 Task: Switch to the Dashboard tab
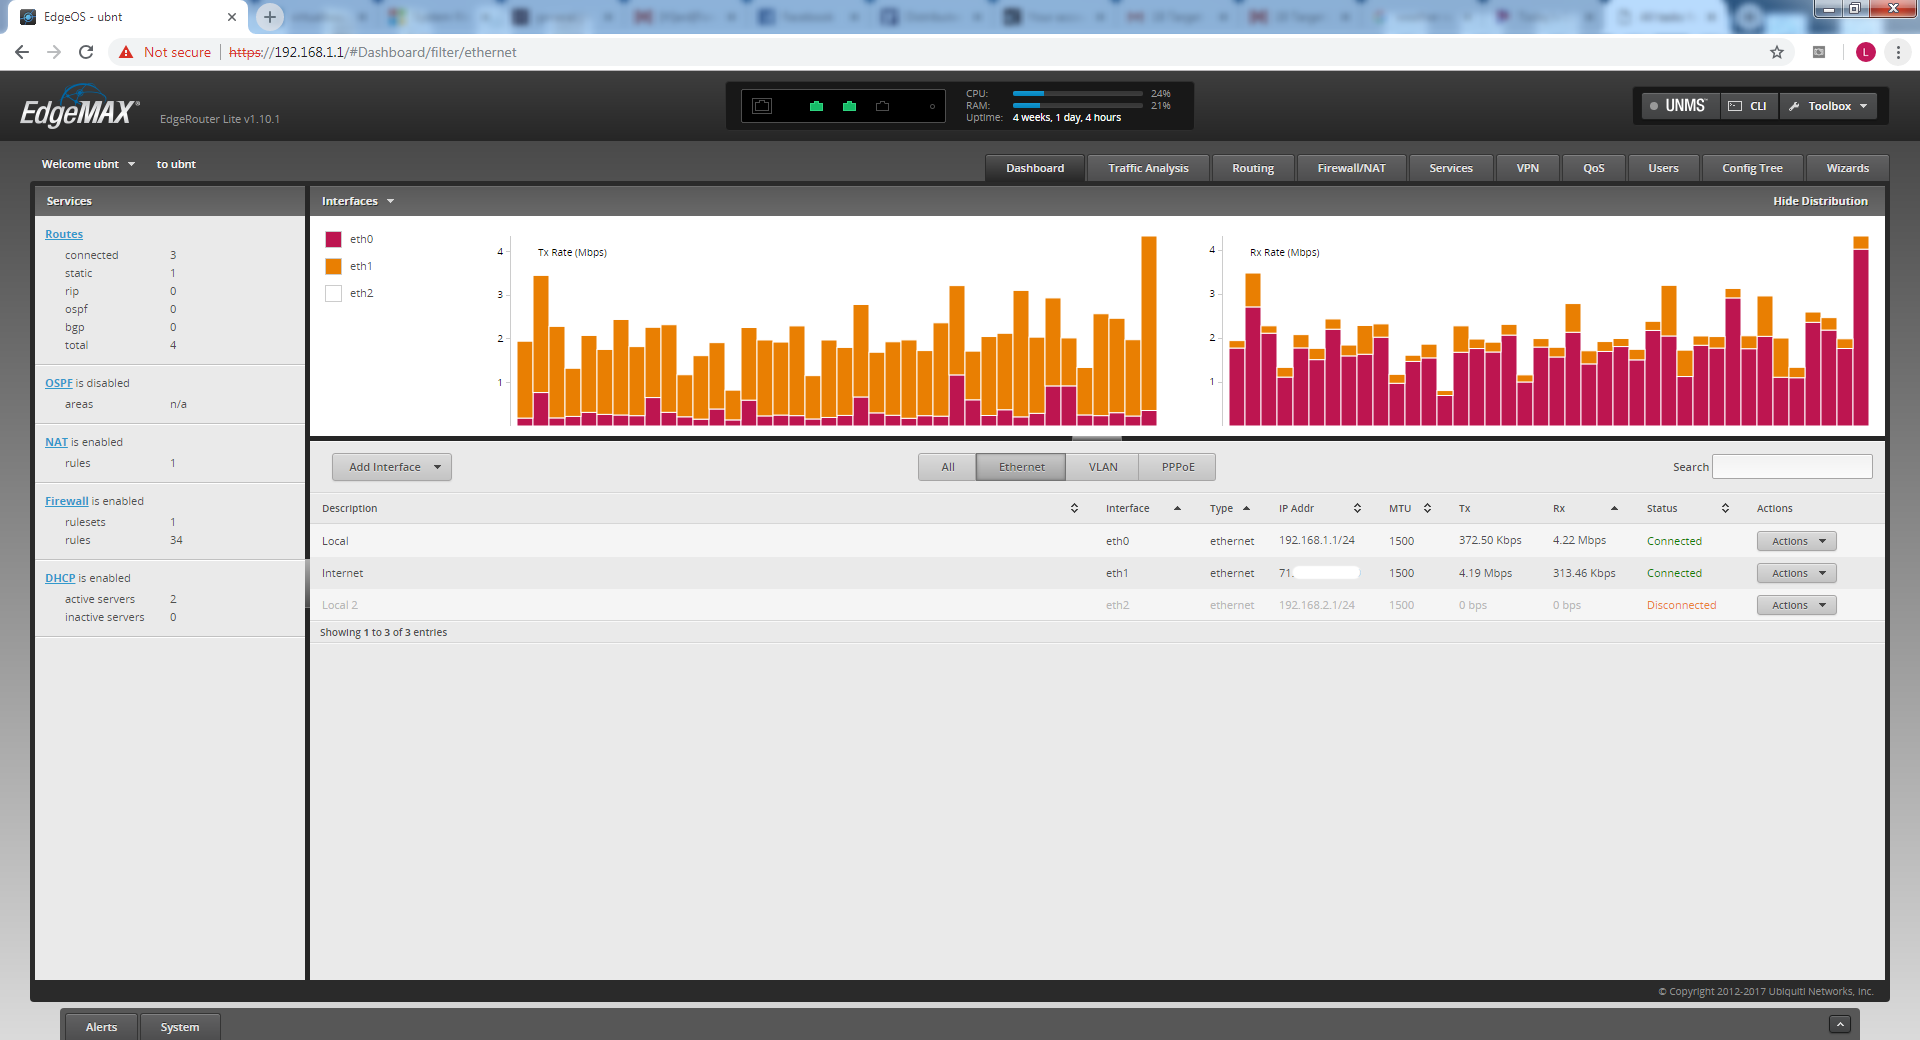1035,168
